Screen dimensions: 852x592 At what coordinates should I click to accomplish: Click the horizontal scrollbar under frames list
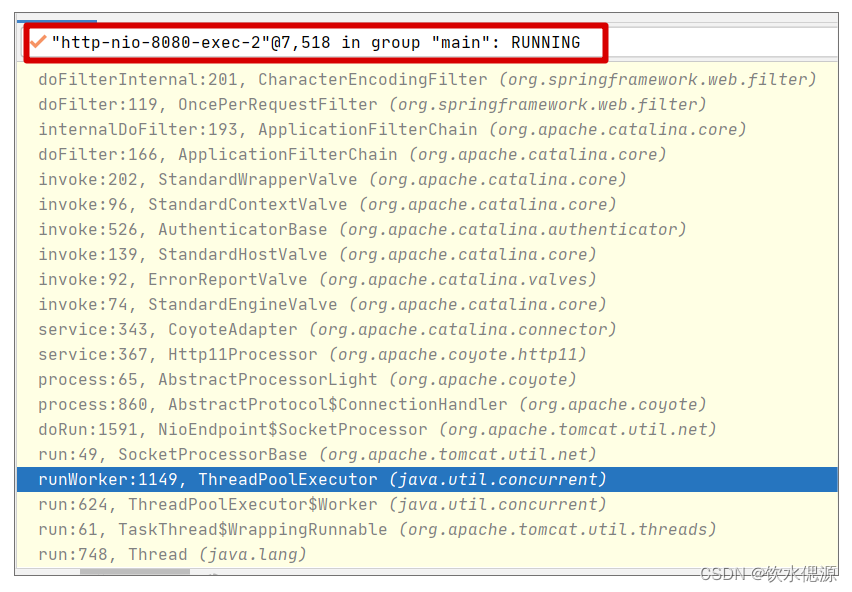tap(135, 571)
